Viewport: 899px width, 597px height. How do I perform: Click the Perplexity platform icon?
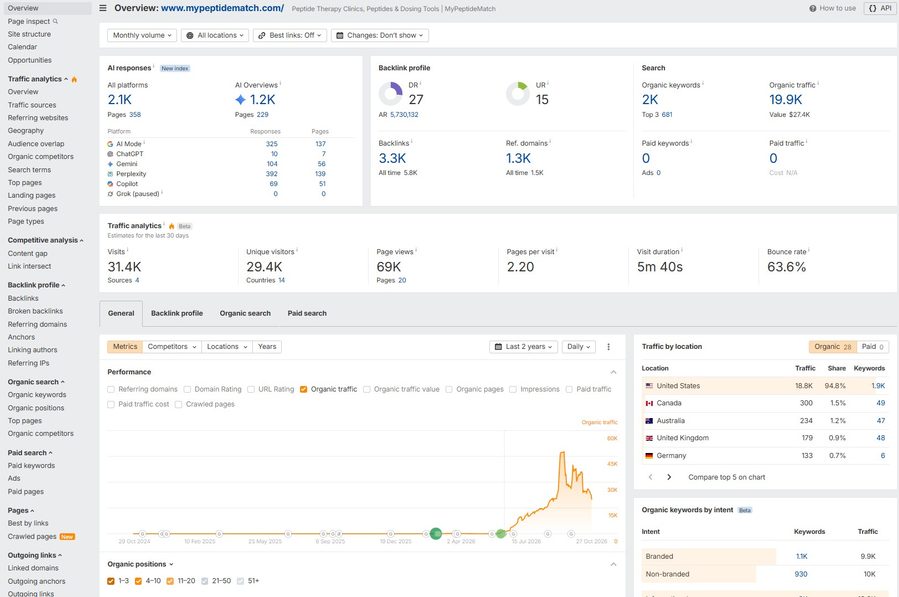[110, 174]
